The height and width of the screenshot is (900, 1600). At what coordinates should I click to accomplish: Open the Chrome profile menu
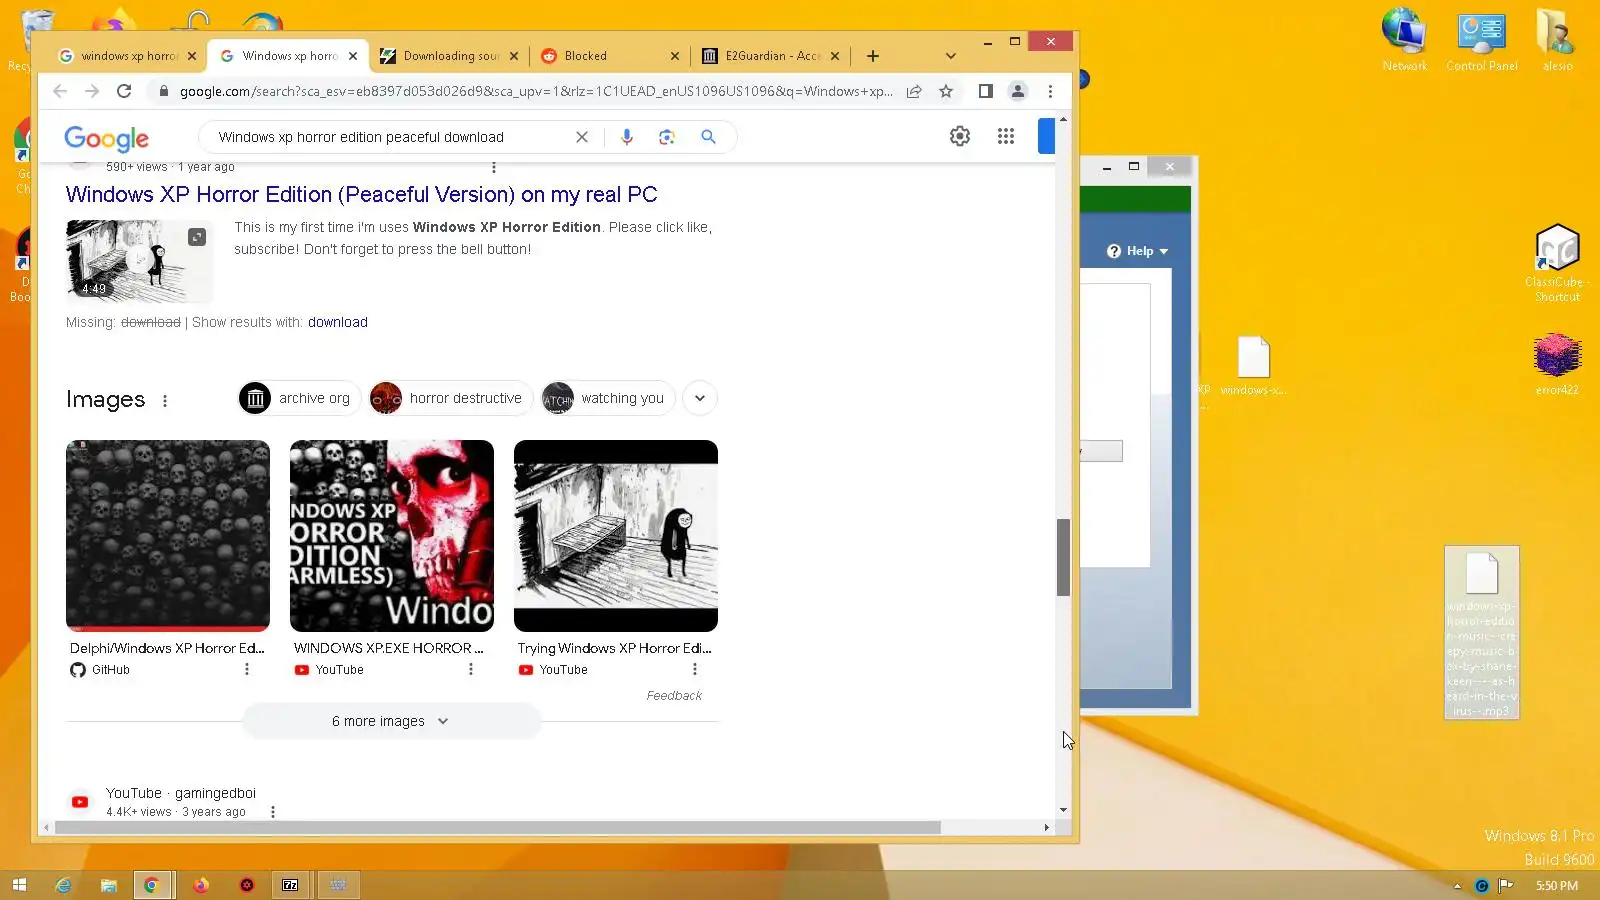click(1018, 91)
